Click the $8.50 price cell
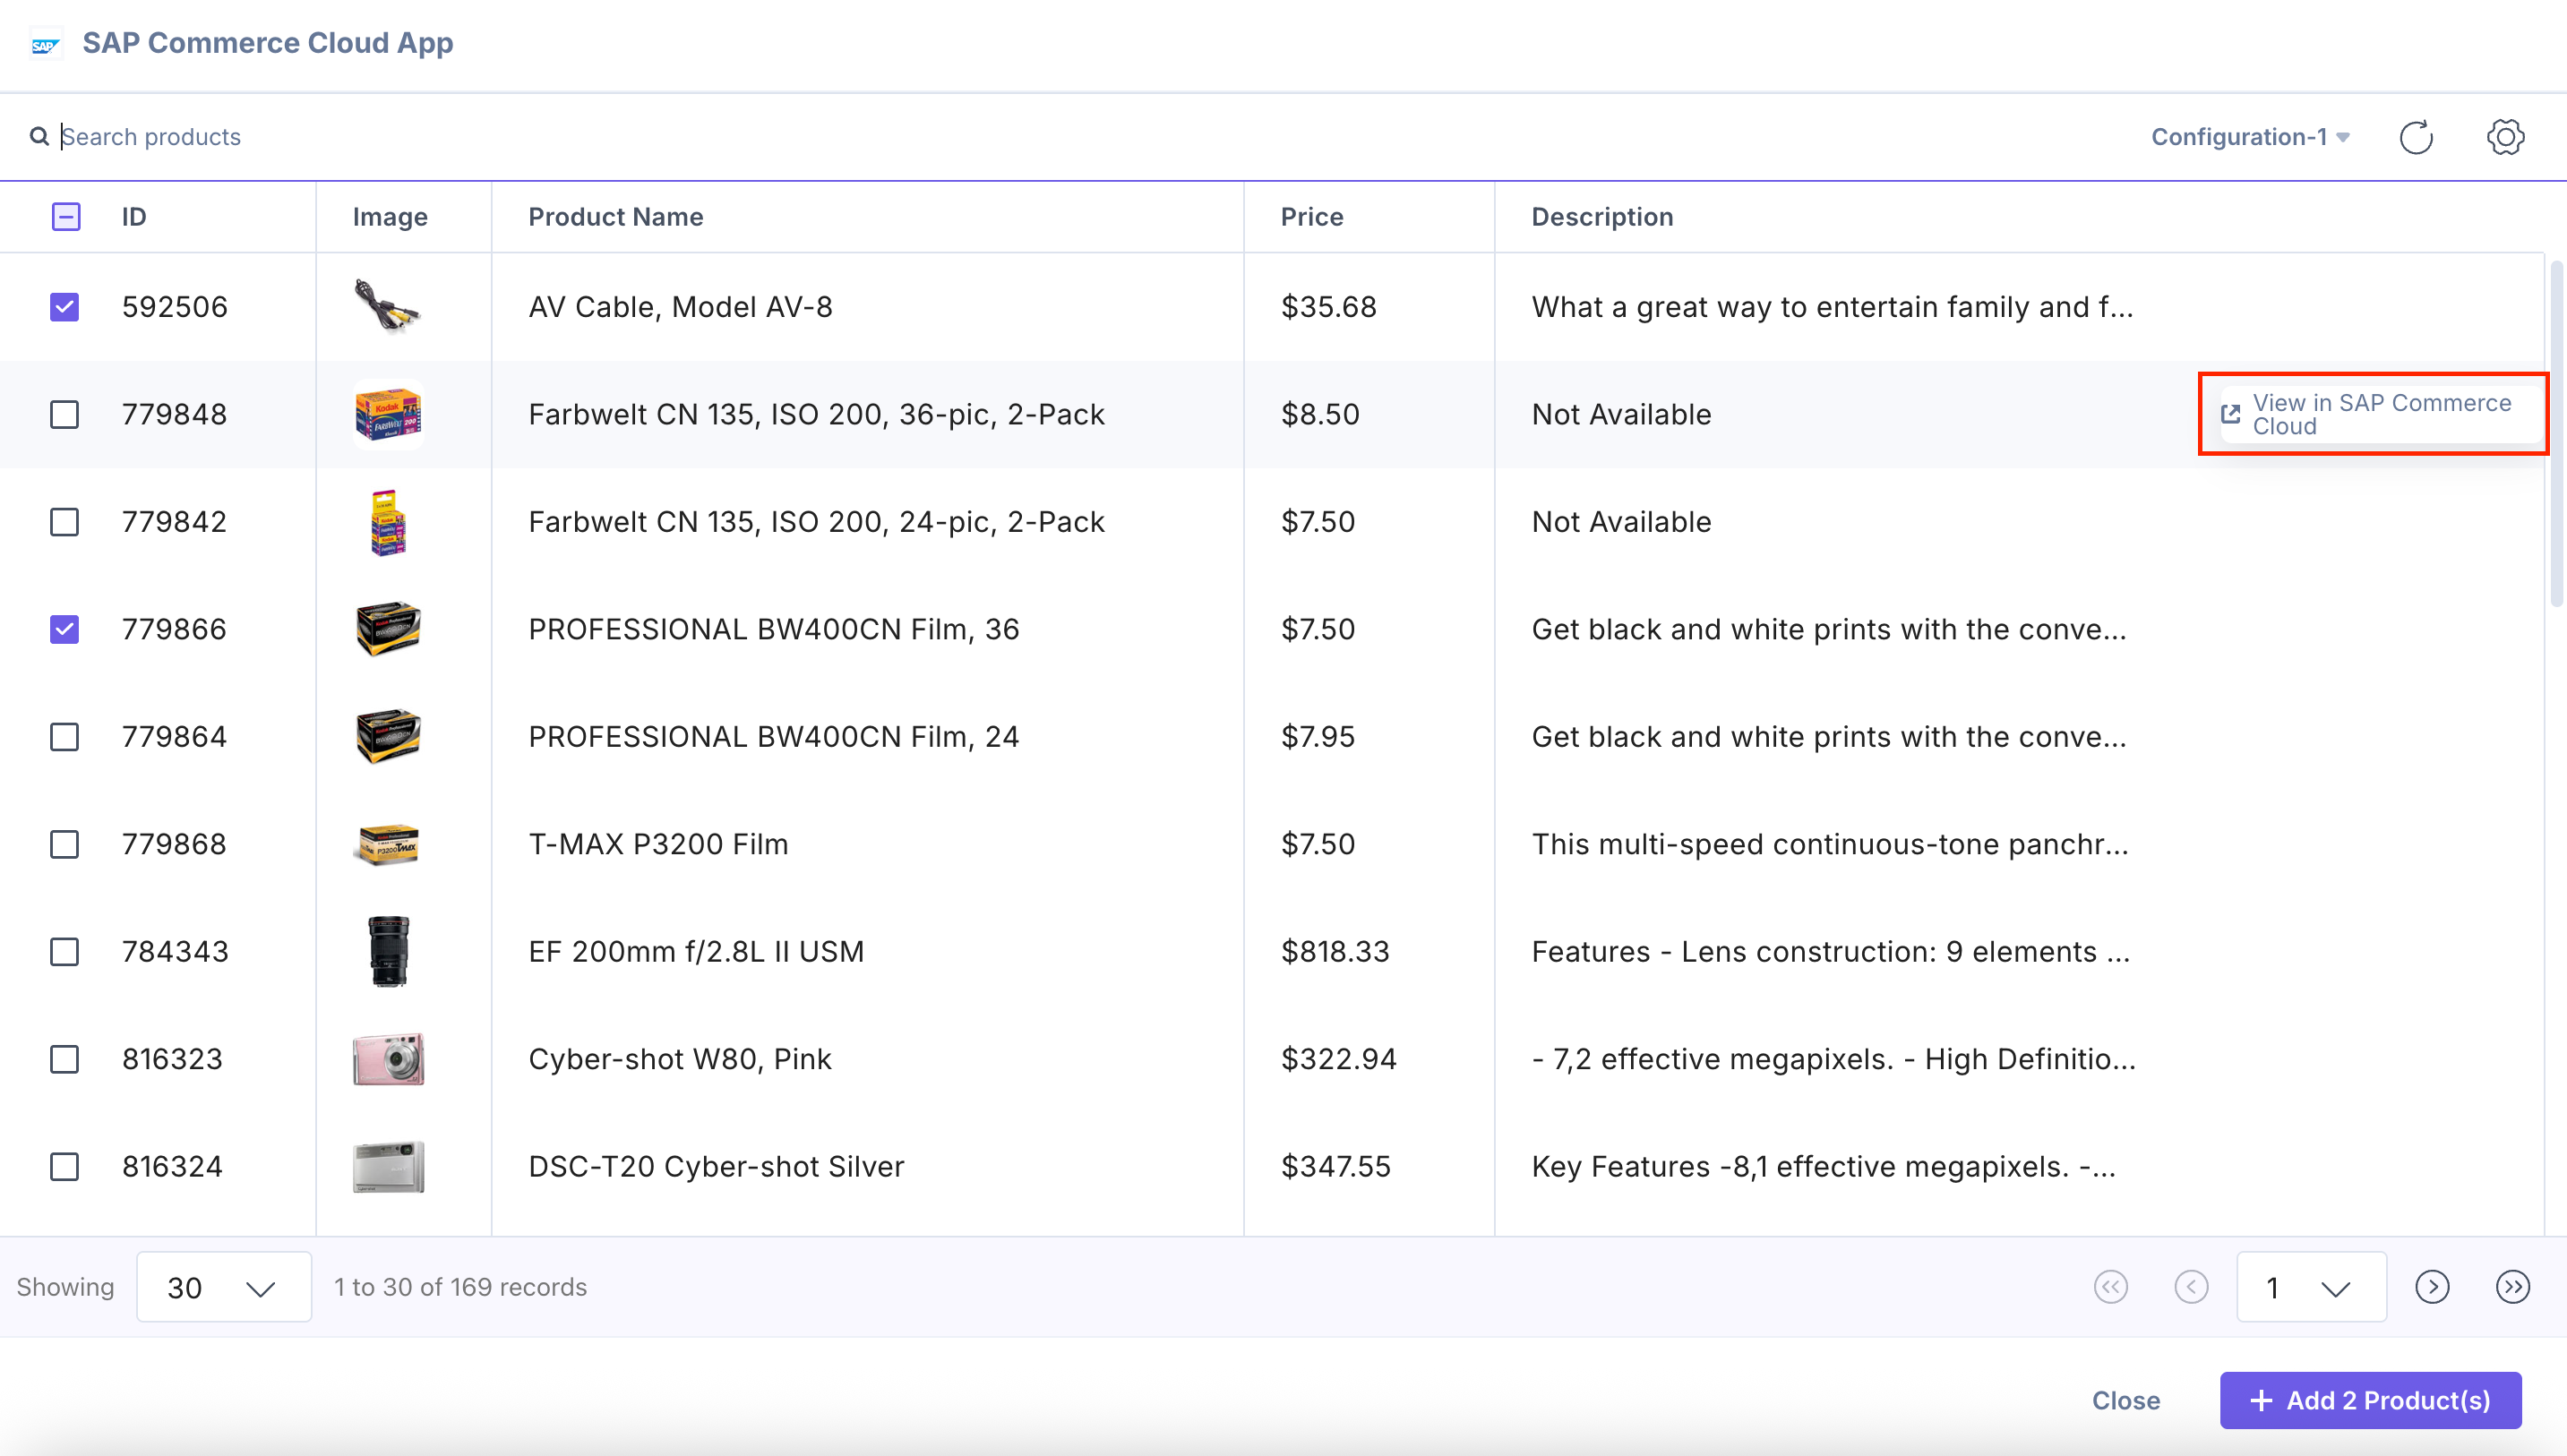The width and height of the screenshot is (2567, 1456). pos(1320,414)
